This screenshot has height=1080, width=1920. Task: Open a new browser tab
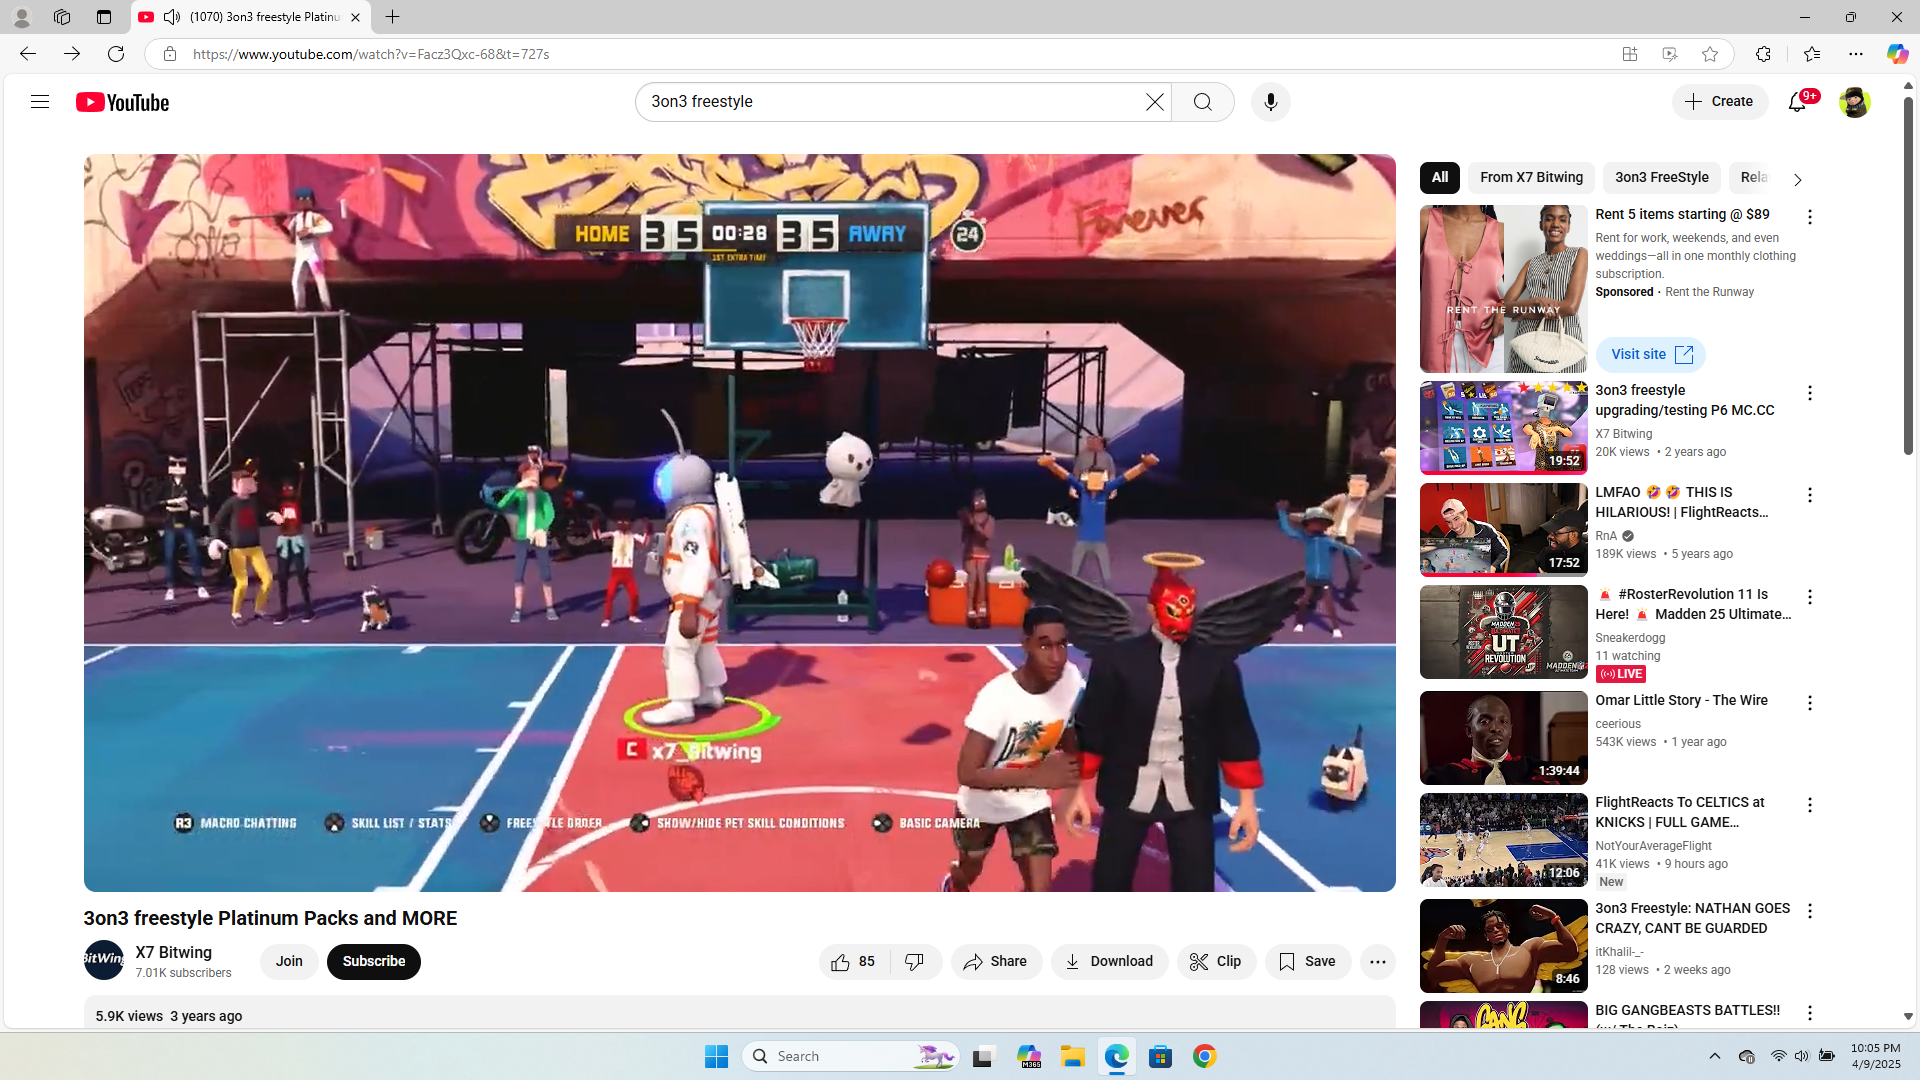tap(393, 17)
